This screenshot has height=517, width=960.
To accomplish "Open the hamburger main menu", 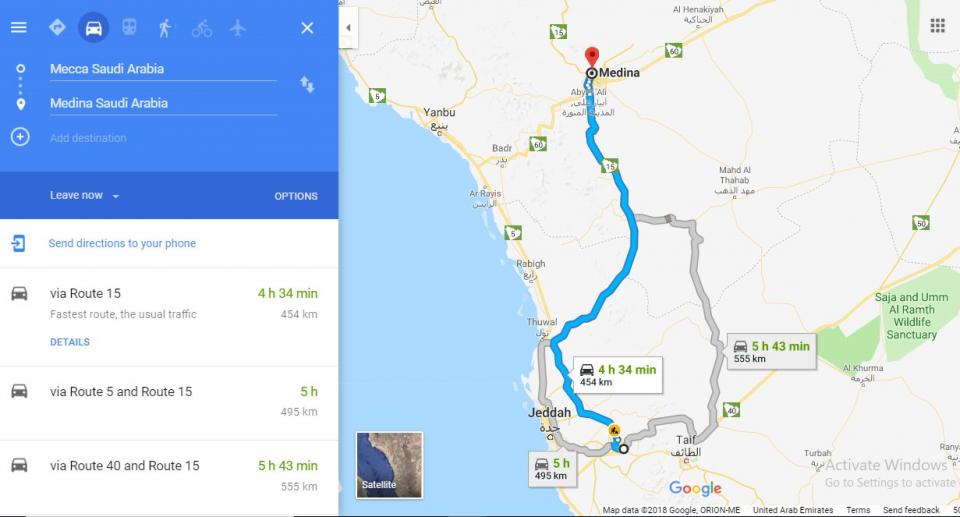I will (x=18, y=28).
